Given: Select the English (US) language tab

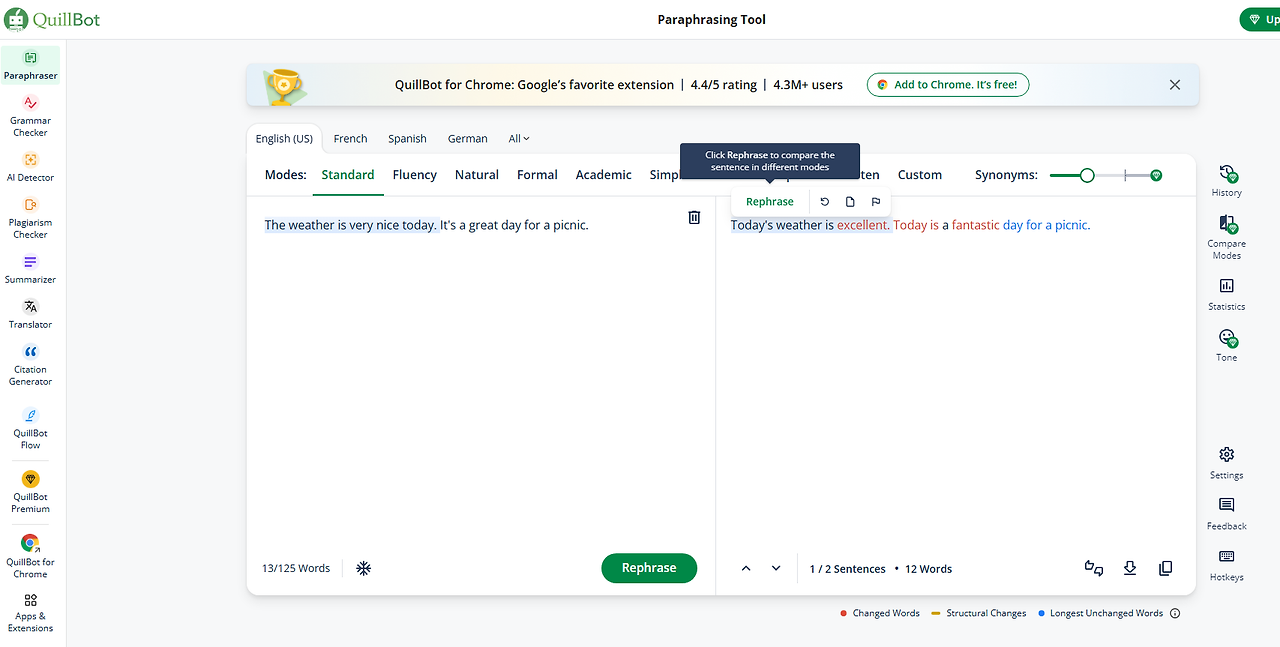Looking at the screenshot, I should 284,139.
